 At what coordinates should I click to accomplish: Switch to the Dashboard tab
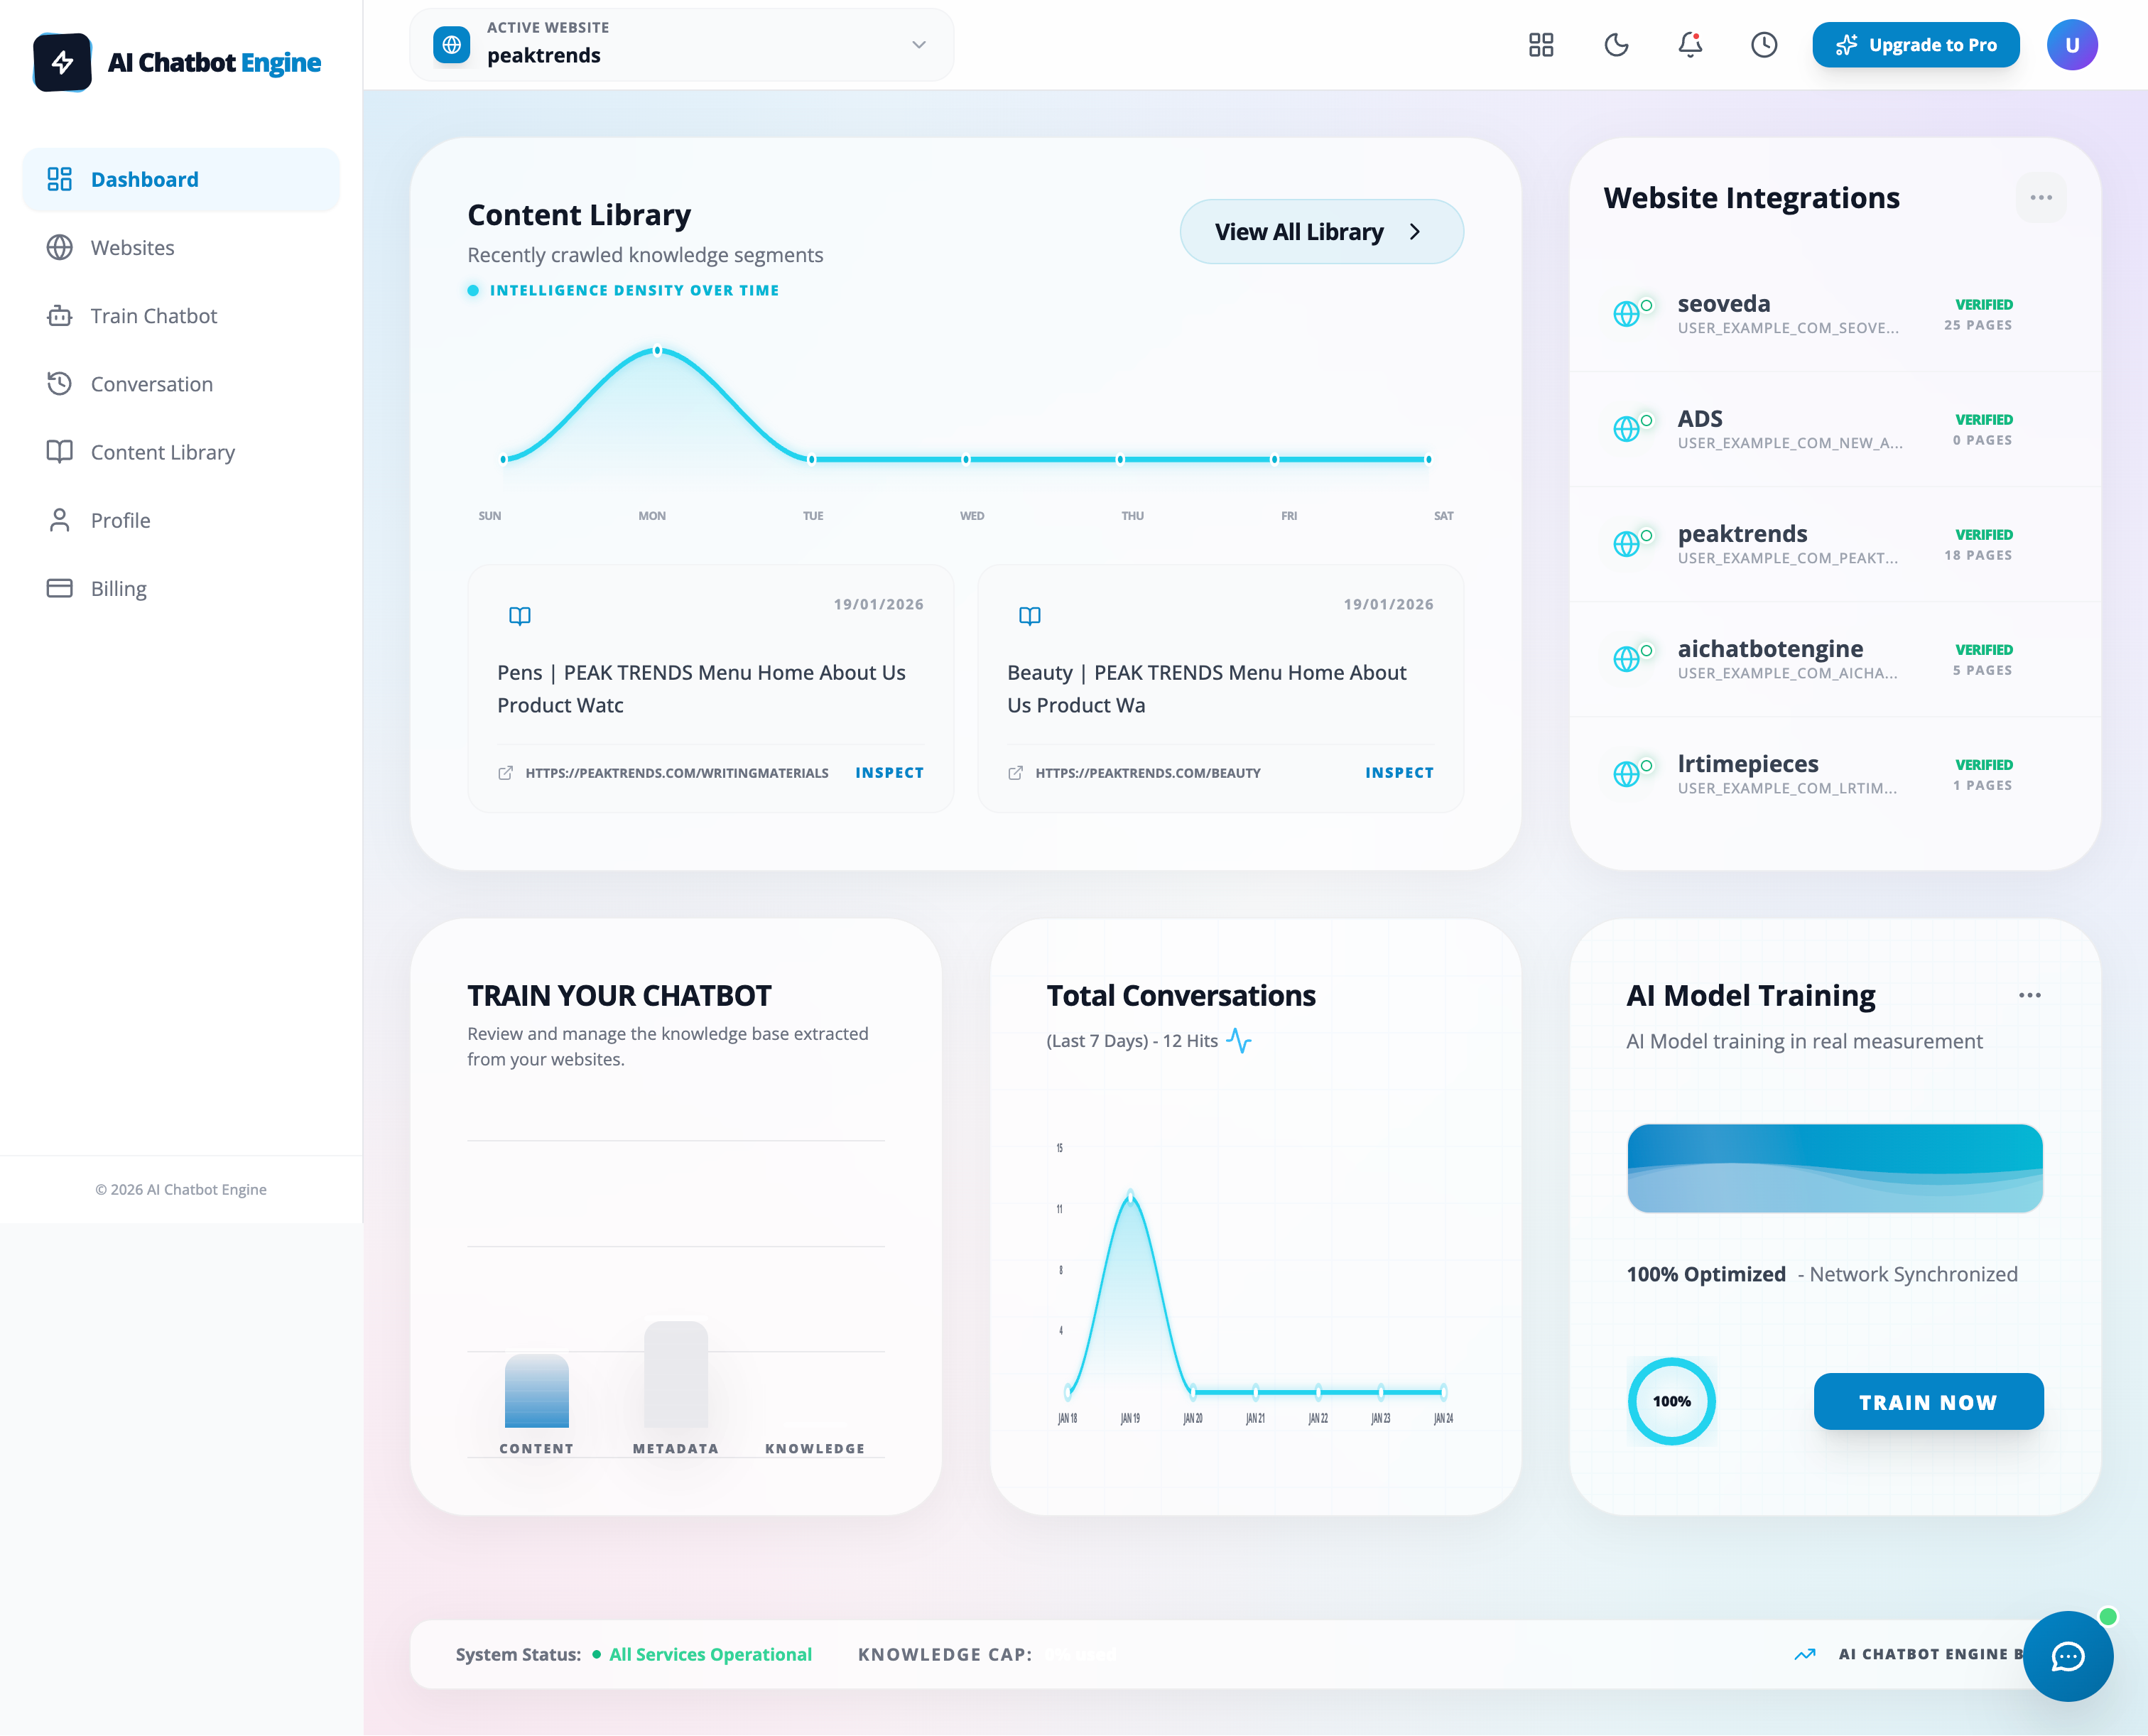(x=145, y=179)
